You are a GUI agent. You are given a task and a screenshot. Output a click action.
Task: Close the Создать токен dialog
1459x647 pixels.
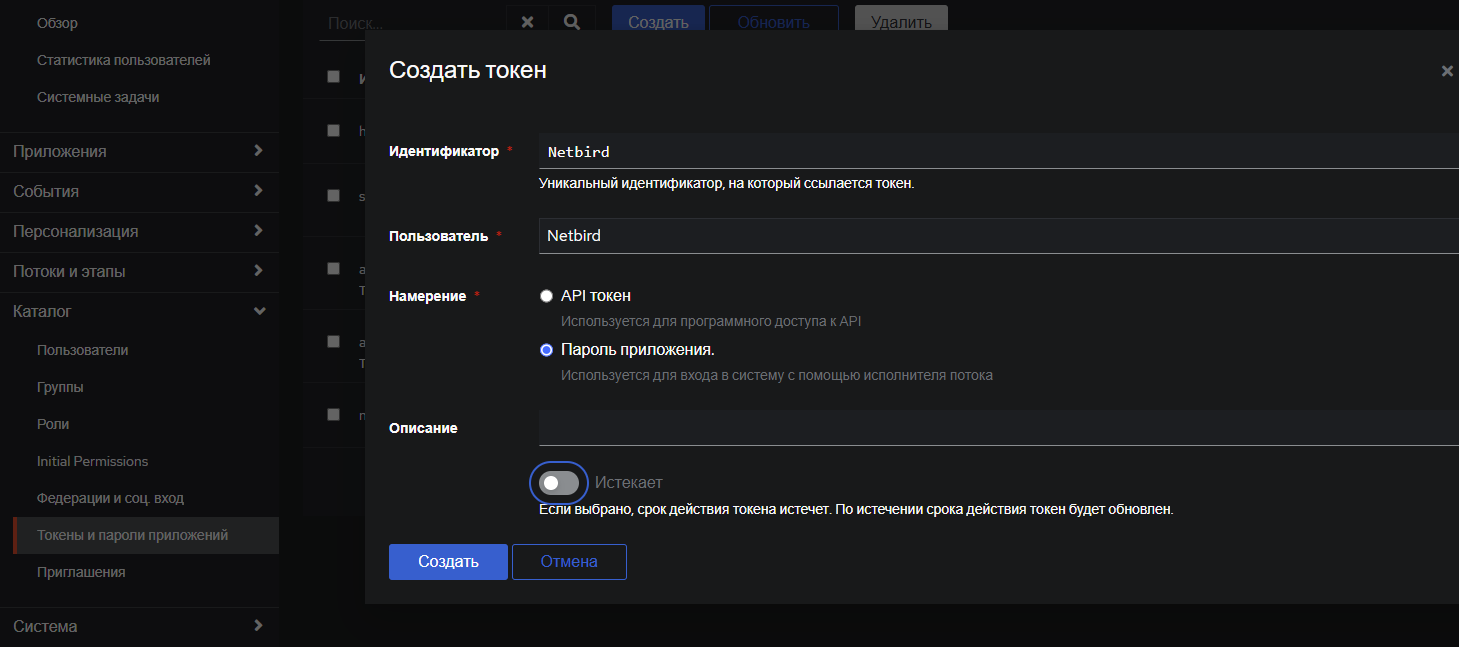tap(1446, 71)
